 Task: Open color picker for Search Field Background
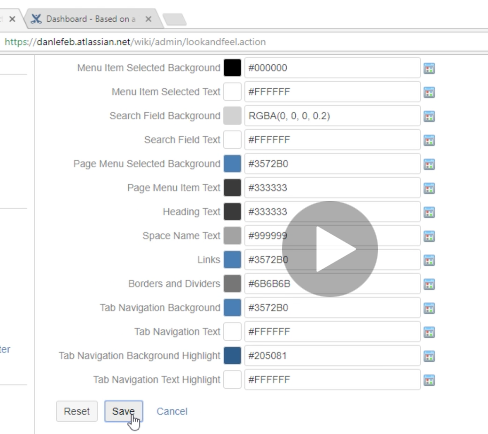click(429, 116)
